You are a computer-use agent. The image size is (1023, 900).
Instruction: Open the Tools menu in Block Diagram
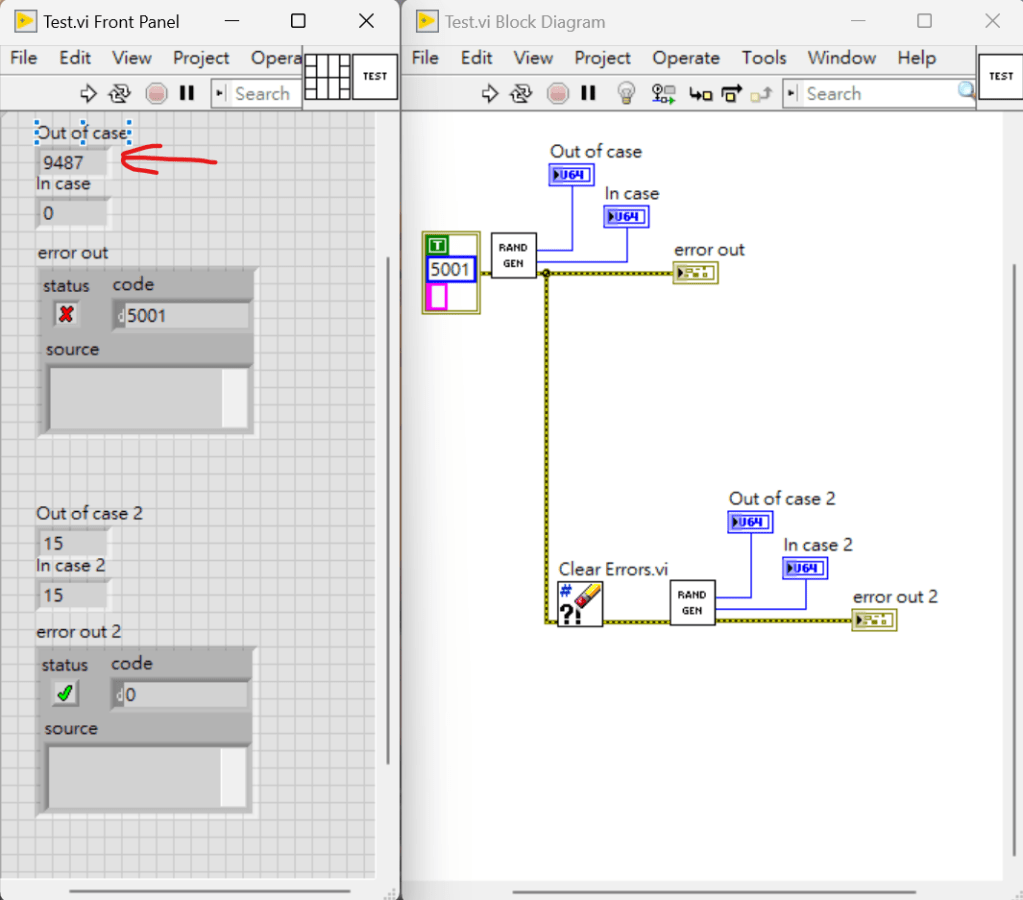(764, 58)
